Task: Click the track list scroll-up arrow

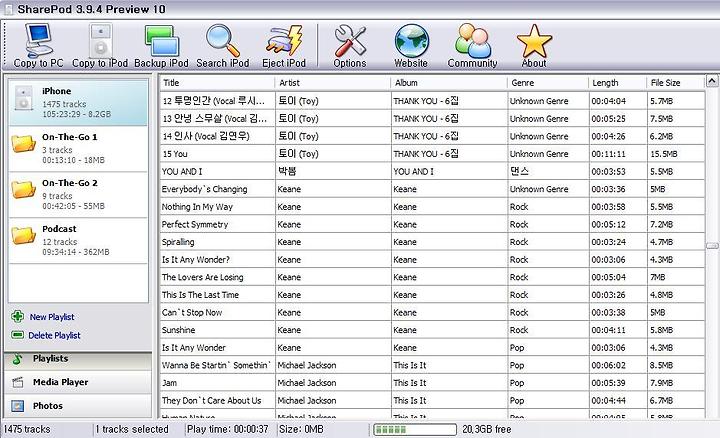Action: (712, 81)
